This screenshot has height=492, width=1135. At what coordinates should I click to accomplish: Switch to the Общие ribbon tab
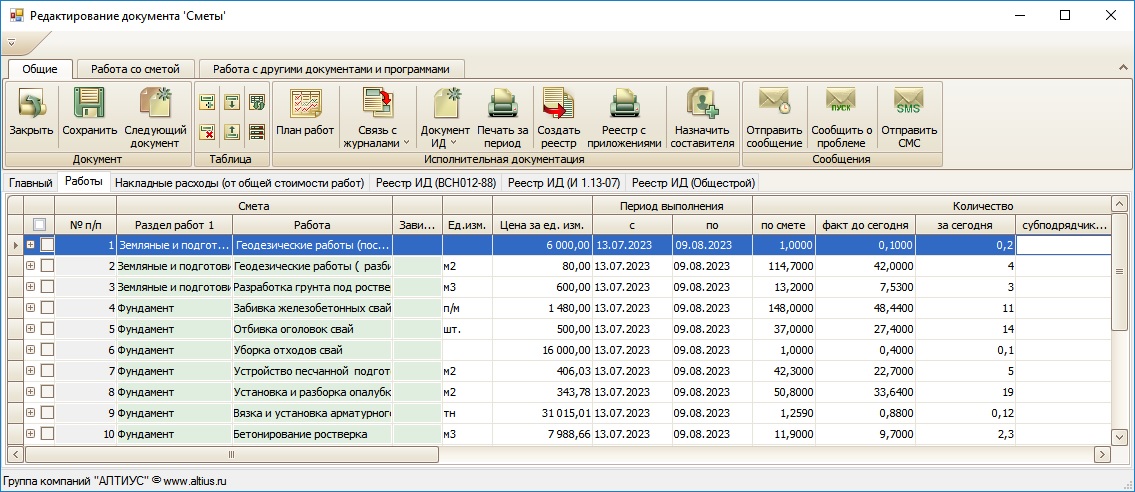pyautogui.click(x=41, y=69)
